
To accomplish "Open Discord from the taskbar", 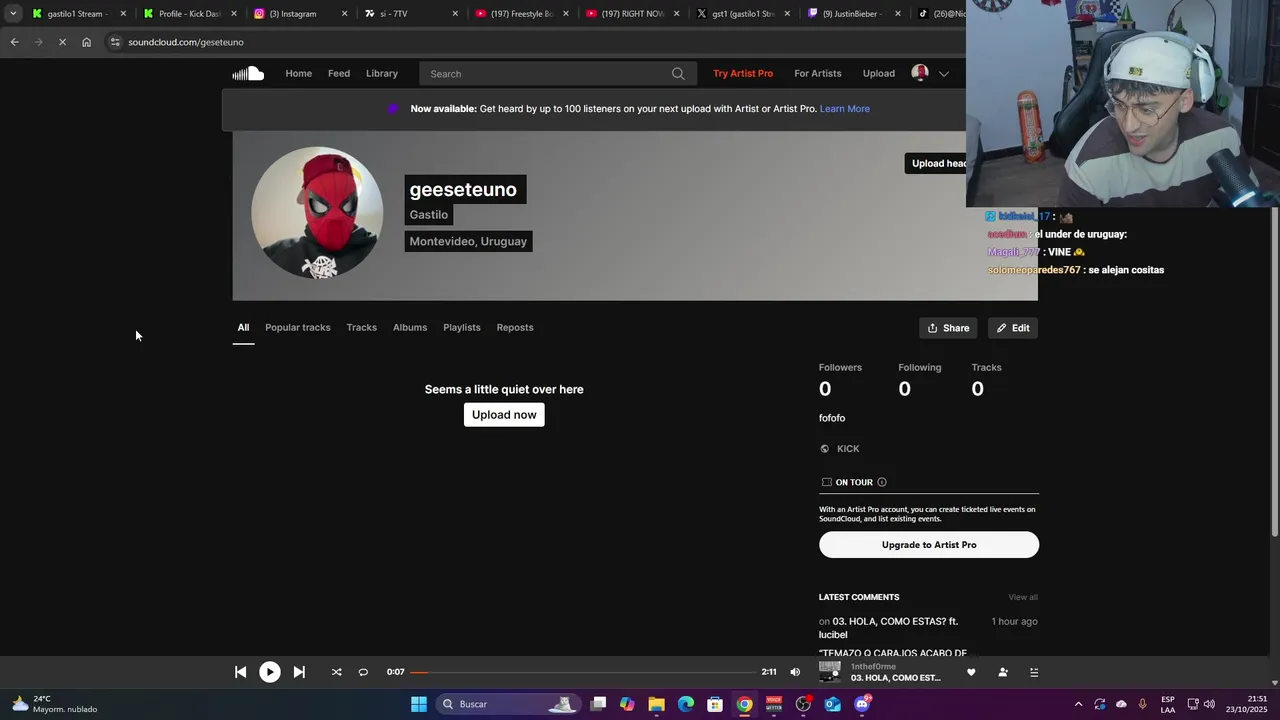I will pyautogui.click(x=862, y=704).
